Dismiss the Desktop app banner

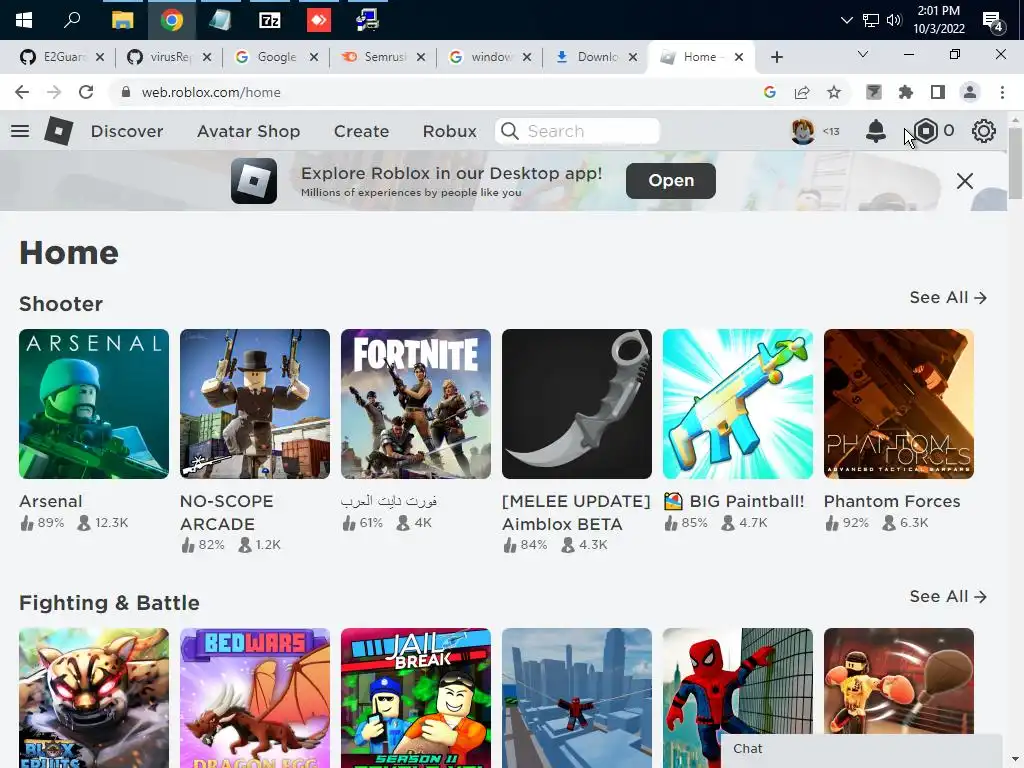tap(965, 181)
